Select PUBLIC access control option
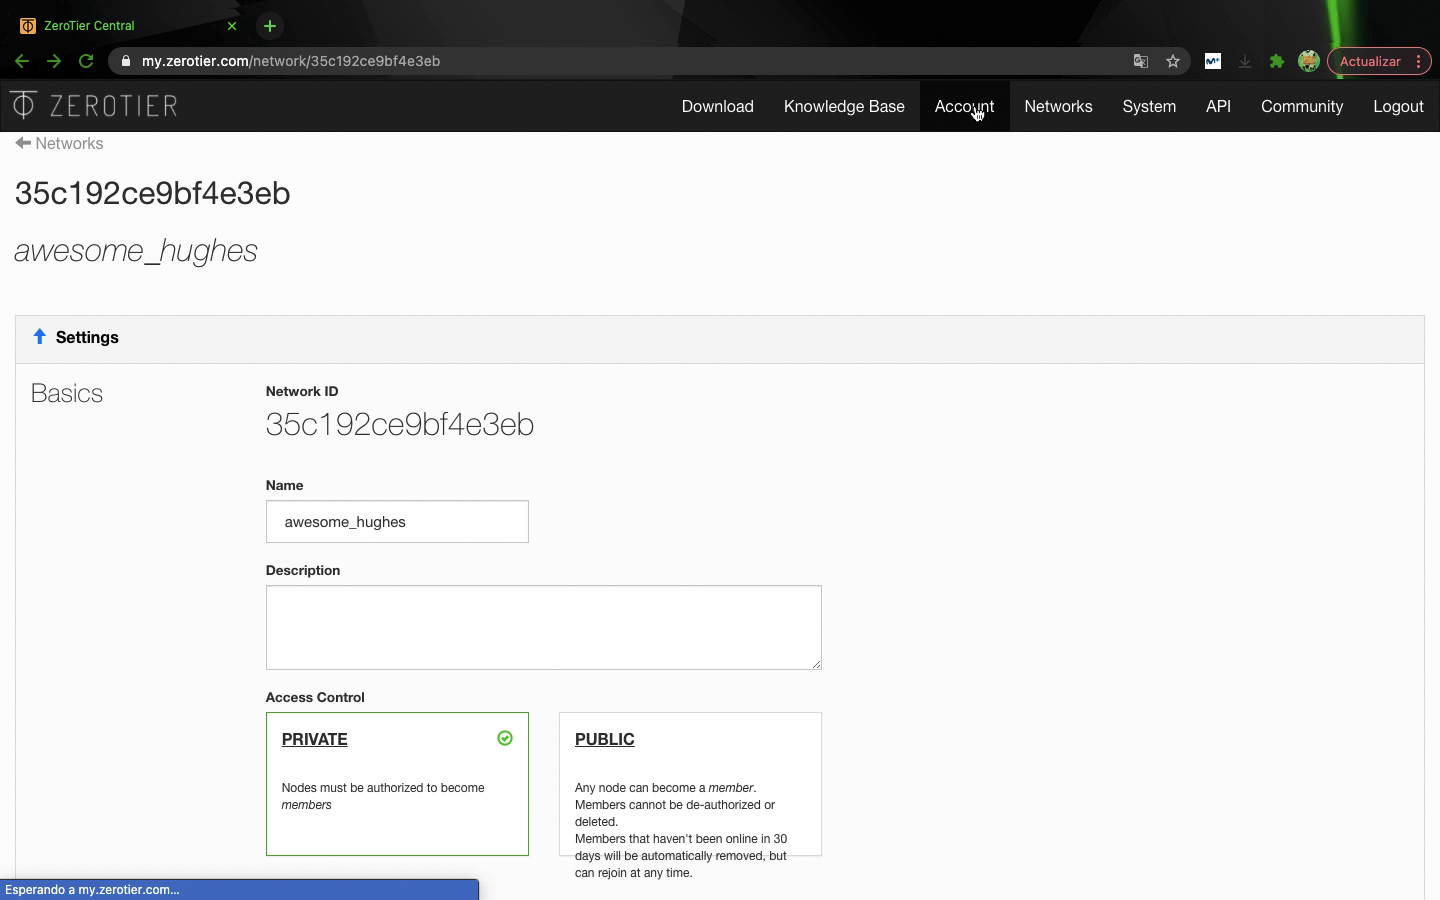The height and width of the screenshot is (900, 1440). tap(690, 783)
